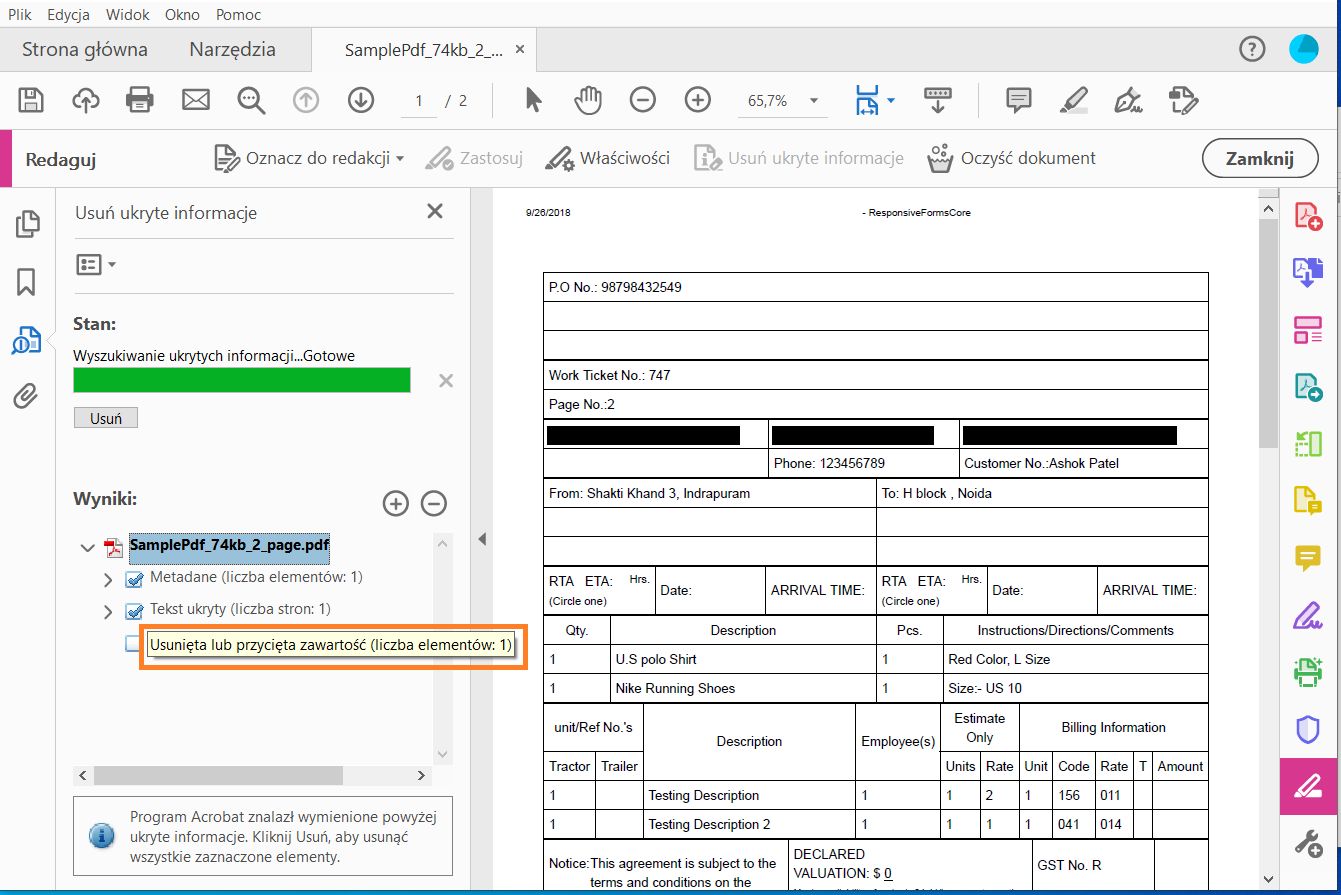Viewport: 1341px width, 895px height.
Task: Expand the Tekst ukryty tree node
Action: [108, 610]
